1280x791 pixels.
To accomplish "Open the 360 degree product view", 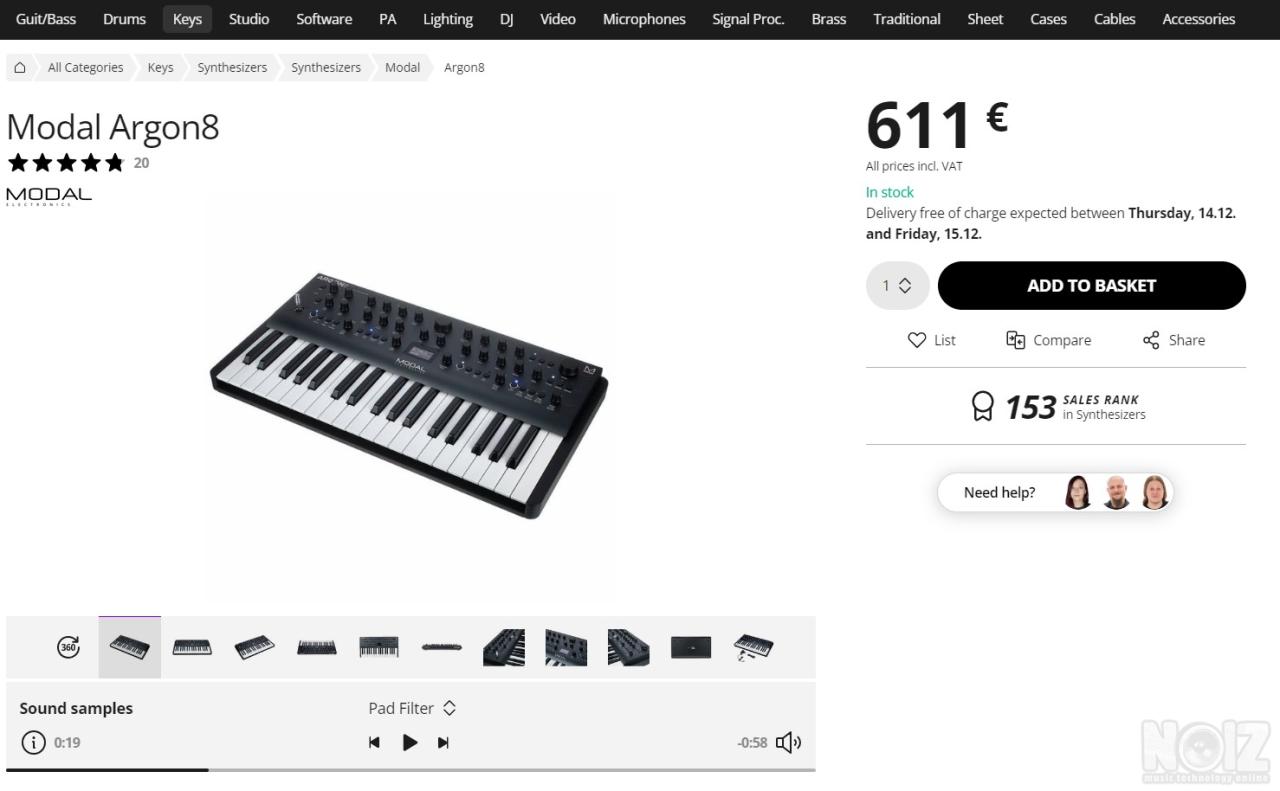I will pyautogui.click(x=68, y=648).
